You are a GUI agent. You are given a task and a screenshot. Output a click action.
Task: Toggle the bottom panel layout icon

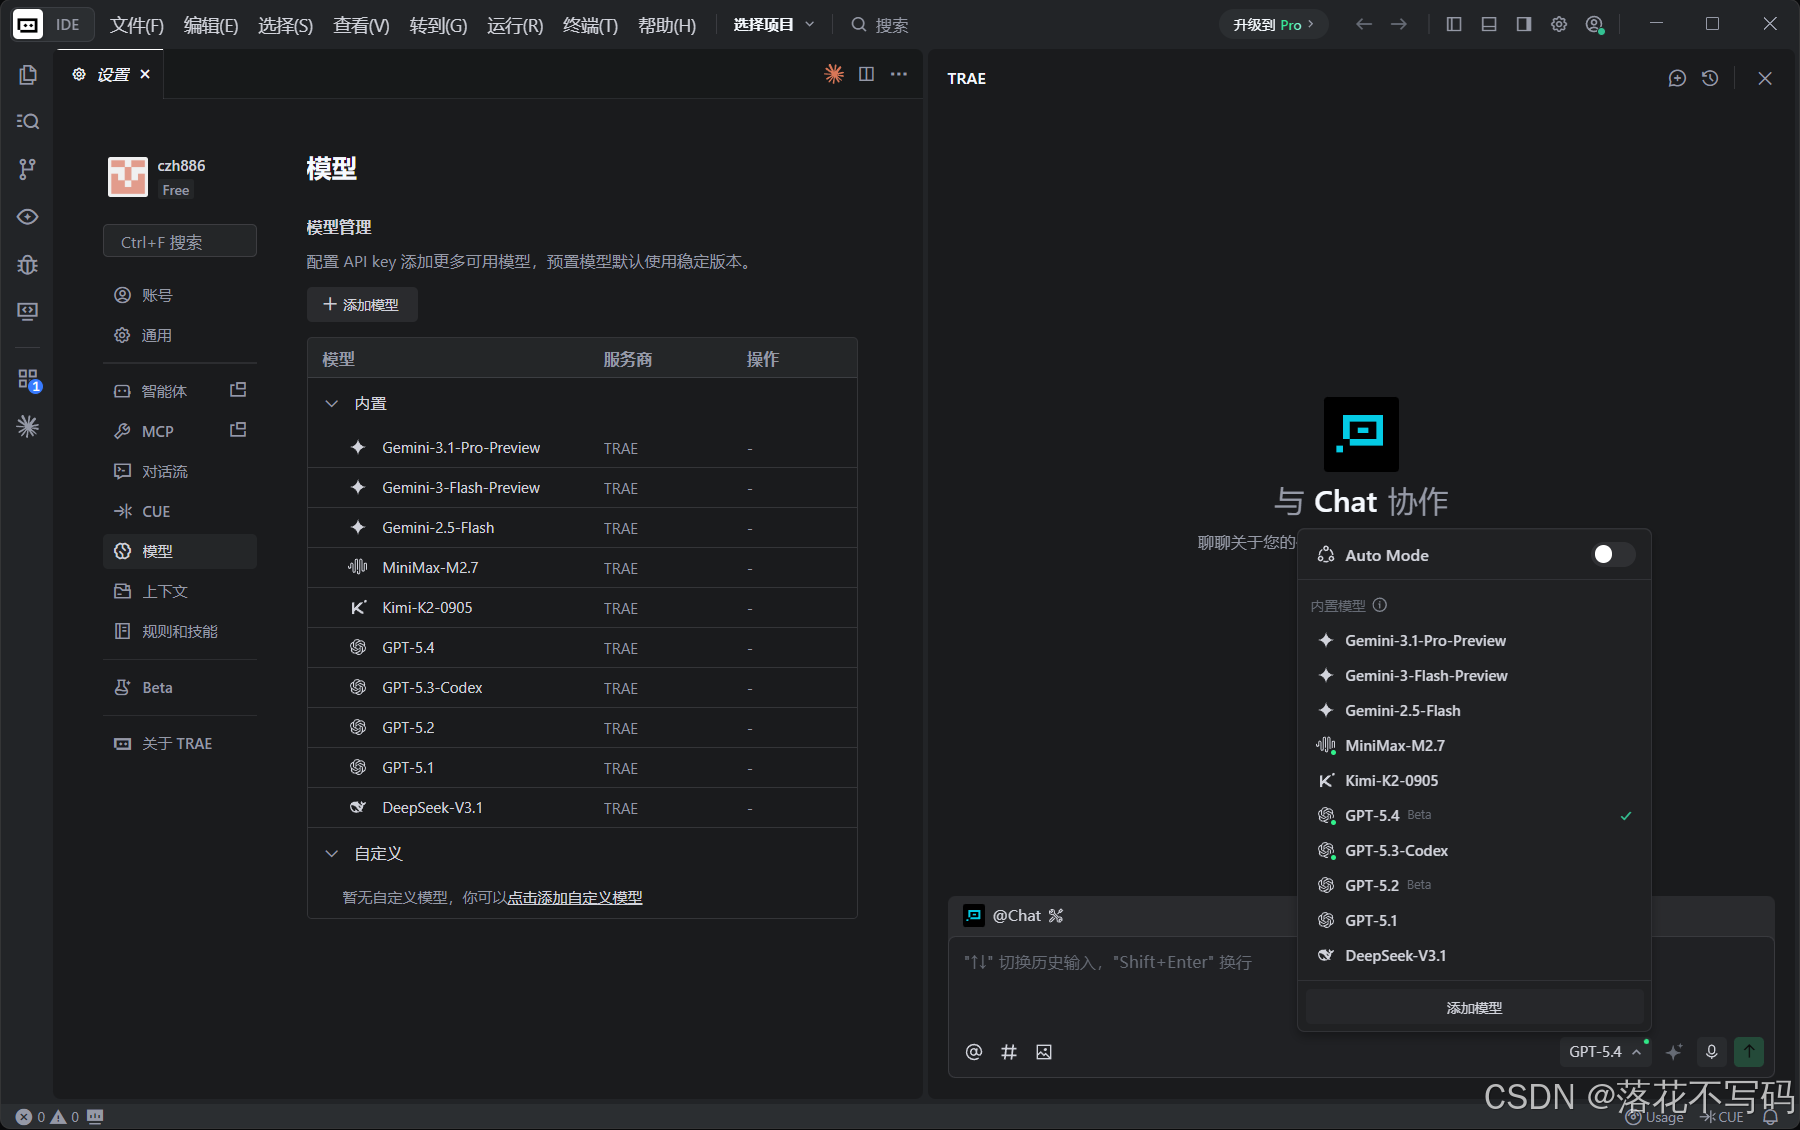coord(1489,24)
